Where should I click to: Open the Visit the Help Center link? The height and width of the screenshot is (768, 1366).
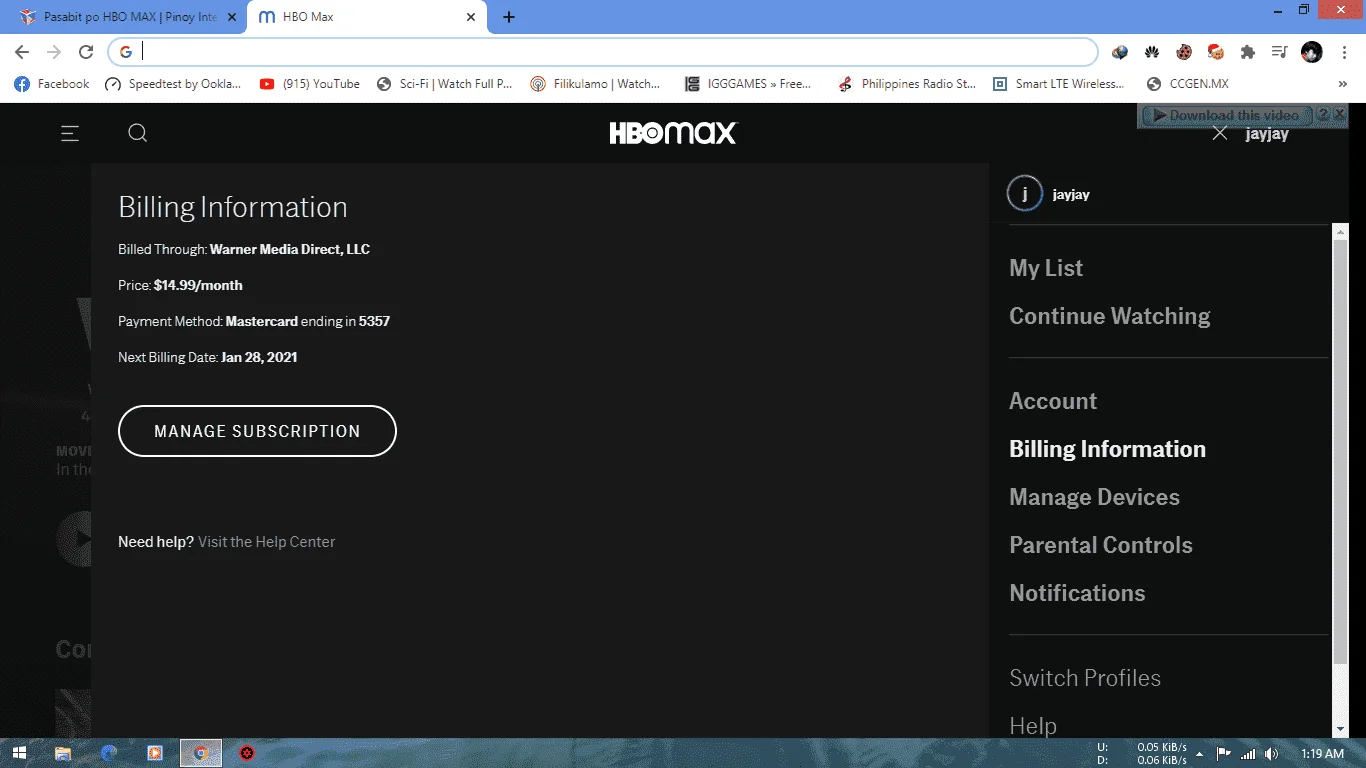266,542
